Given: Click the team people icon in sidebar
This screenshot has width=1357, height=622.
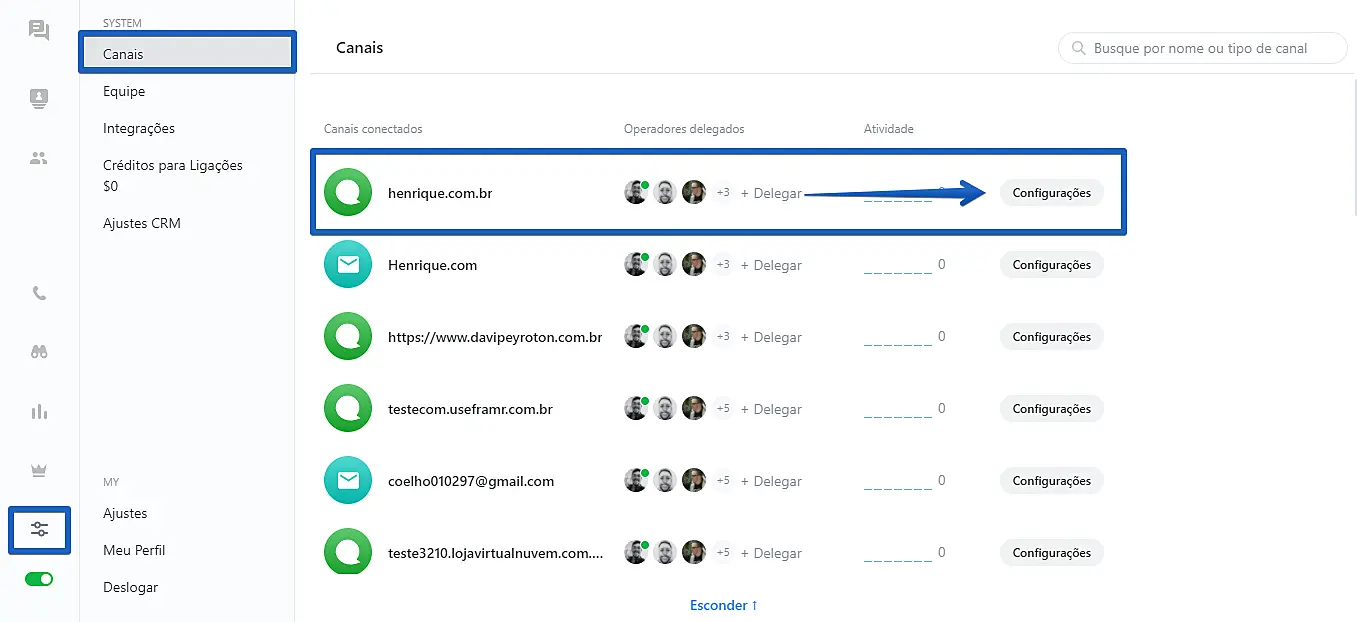Looking at the screenshot, I should click(39, 158).
